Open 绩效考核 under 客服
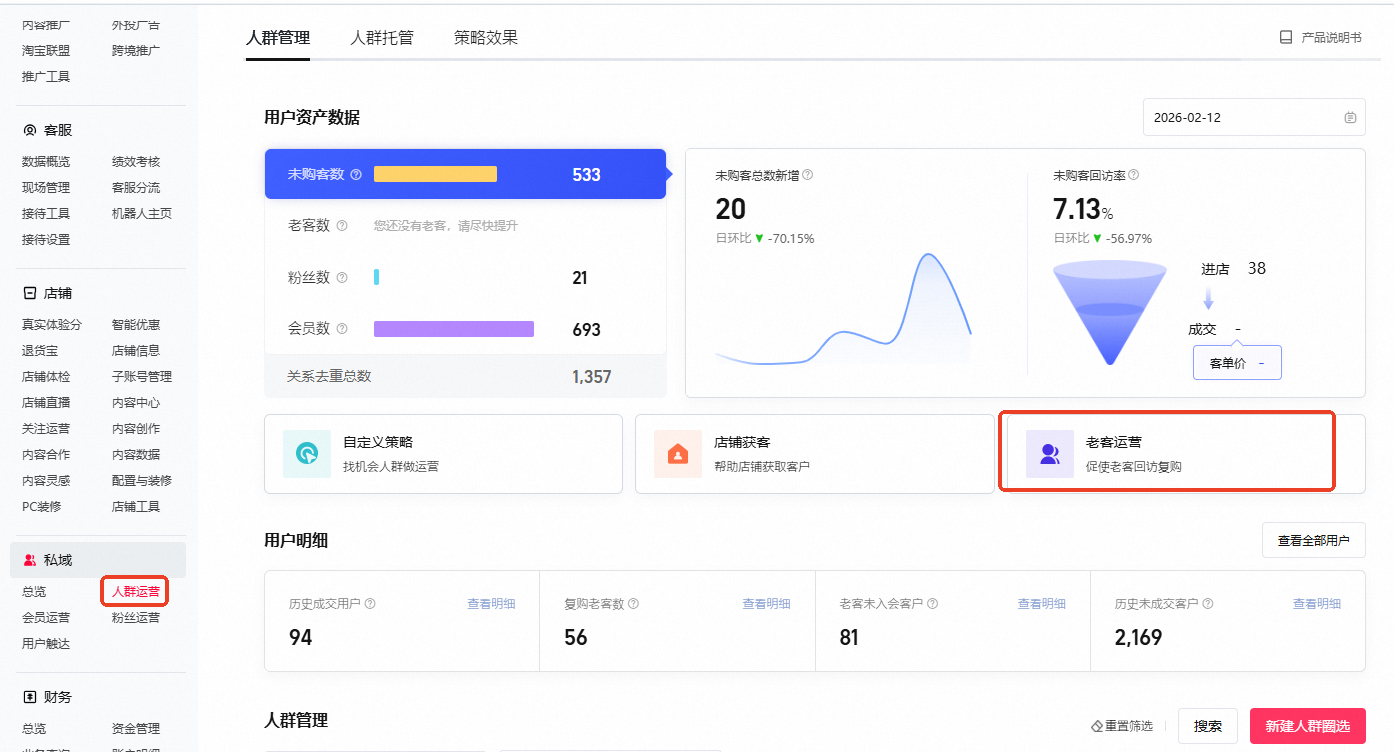Image resolution: width=1394 pixels, height=752 pixels. pyautogui.click(x=136, y=162)
